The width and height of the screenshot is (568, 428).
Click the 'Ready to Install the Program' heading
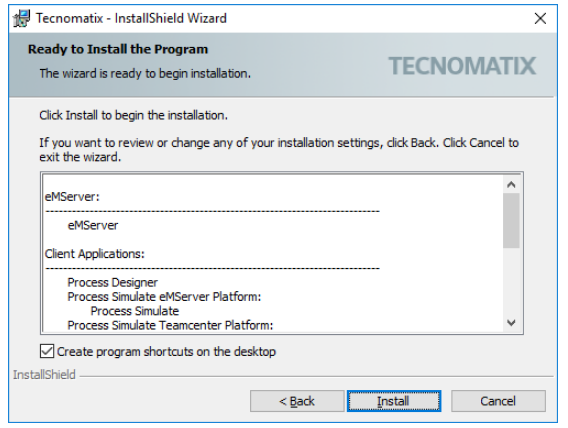pyautogui.click(x=118, y=49)
